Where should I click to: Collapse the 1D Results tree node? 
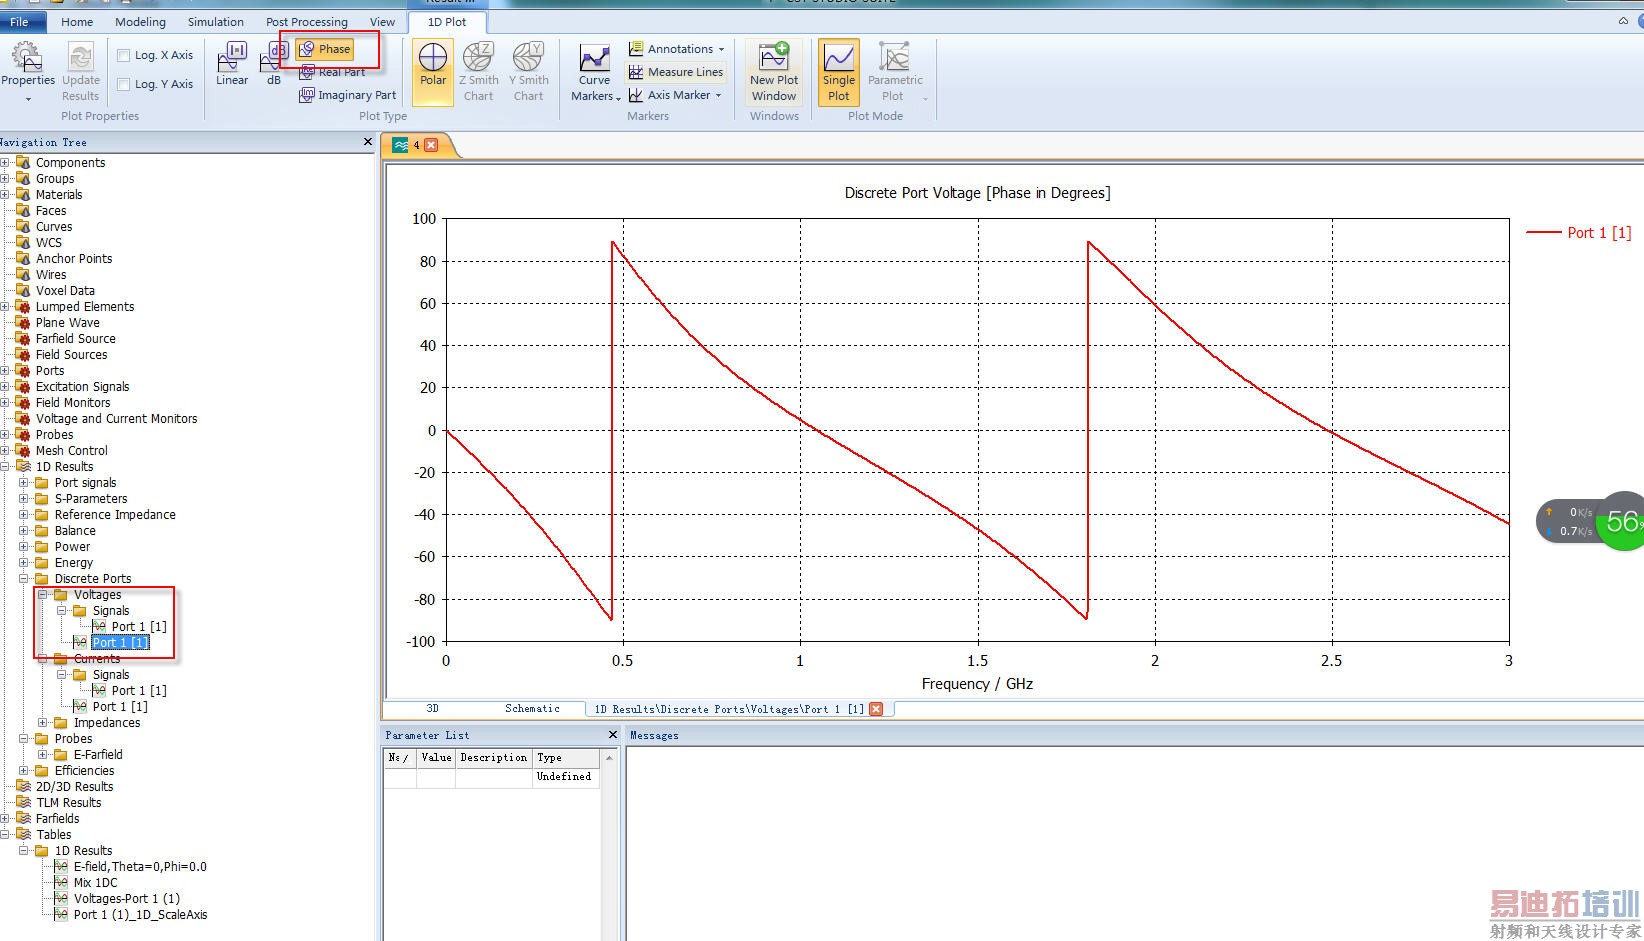click(5, 467)
